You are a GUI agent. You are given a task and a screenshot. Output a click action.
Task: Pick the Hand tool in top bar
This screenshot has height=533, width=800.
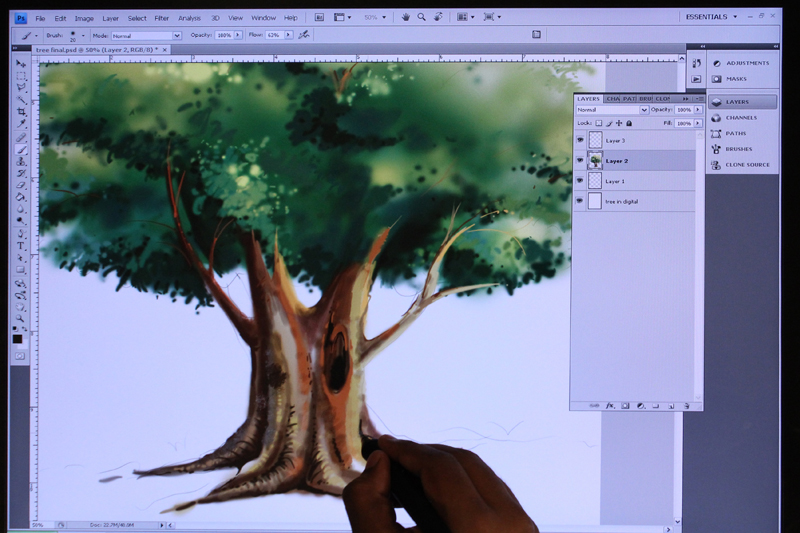point(406,17)
